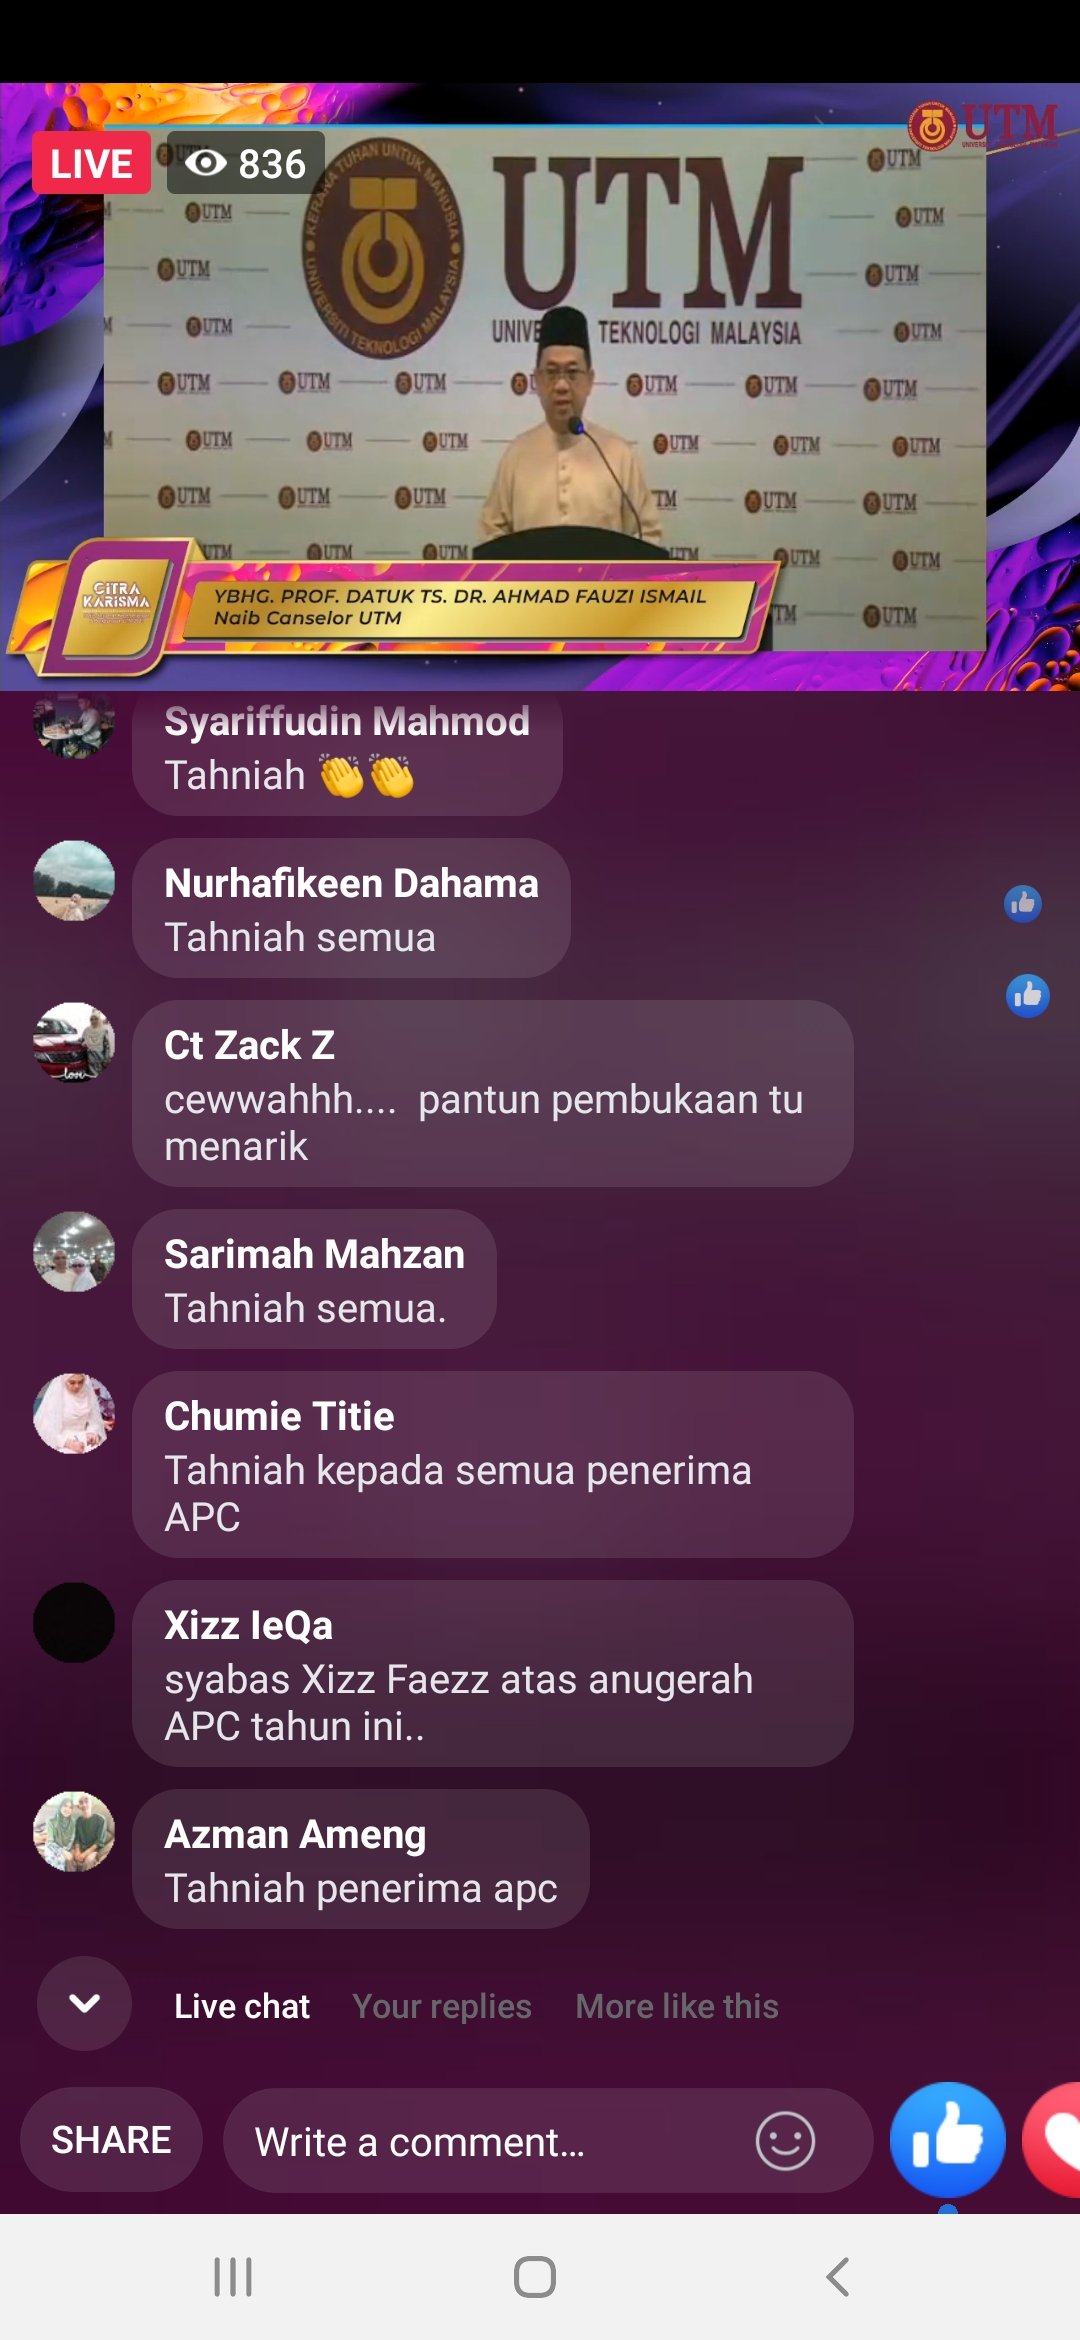This screenshot has height=2340, width=1080.
Task: Open the More like this tab
Action: pos(677,2006)
